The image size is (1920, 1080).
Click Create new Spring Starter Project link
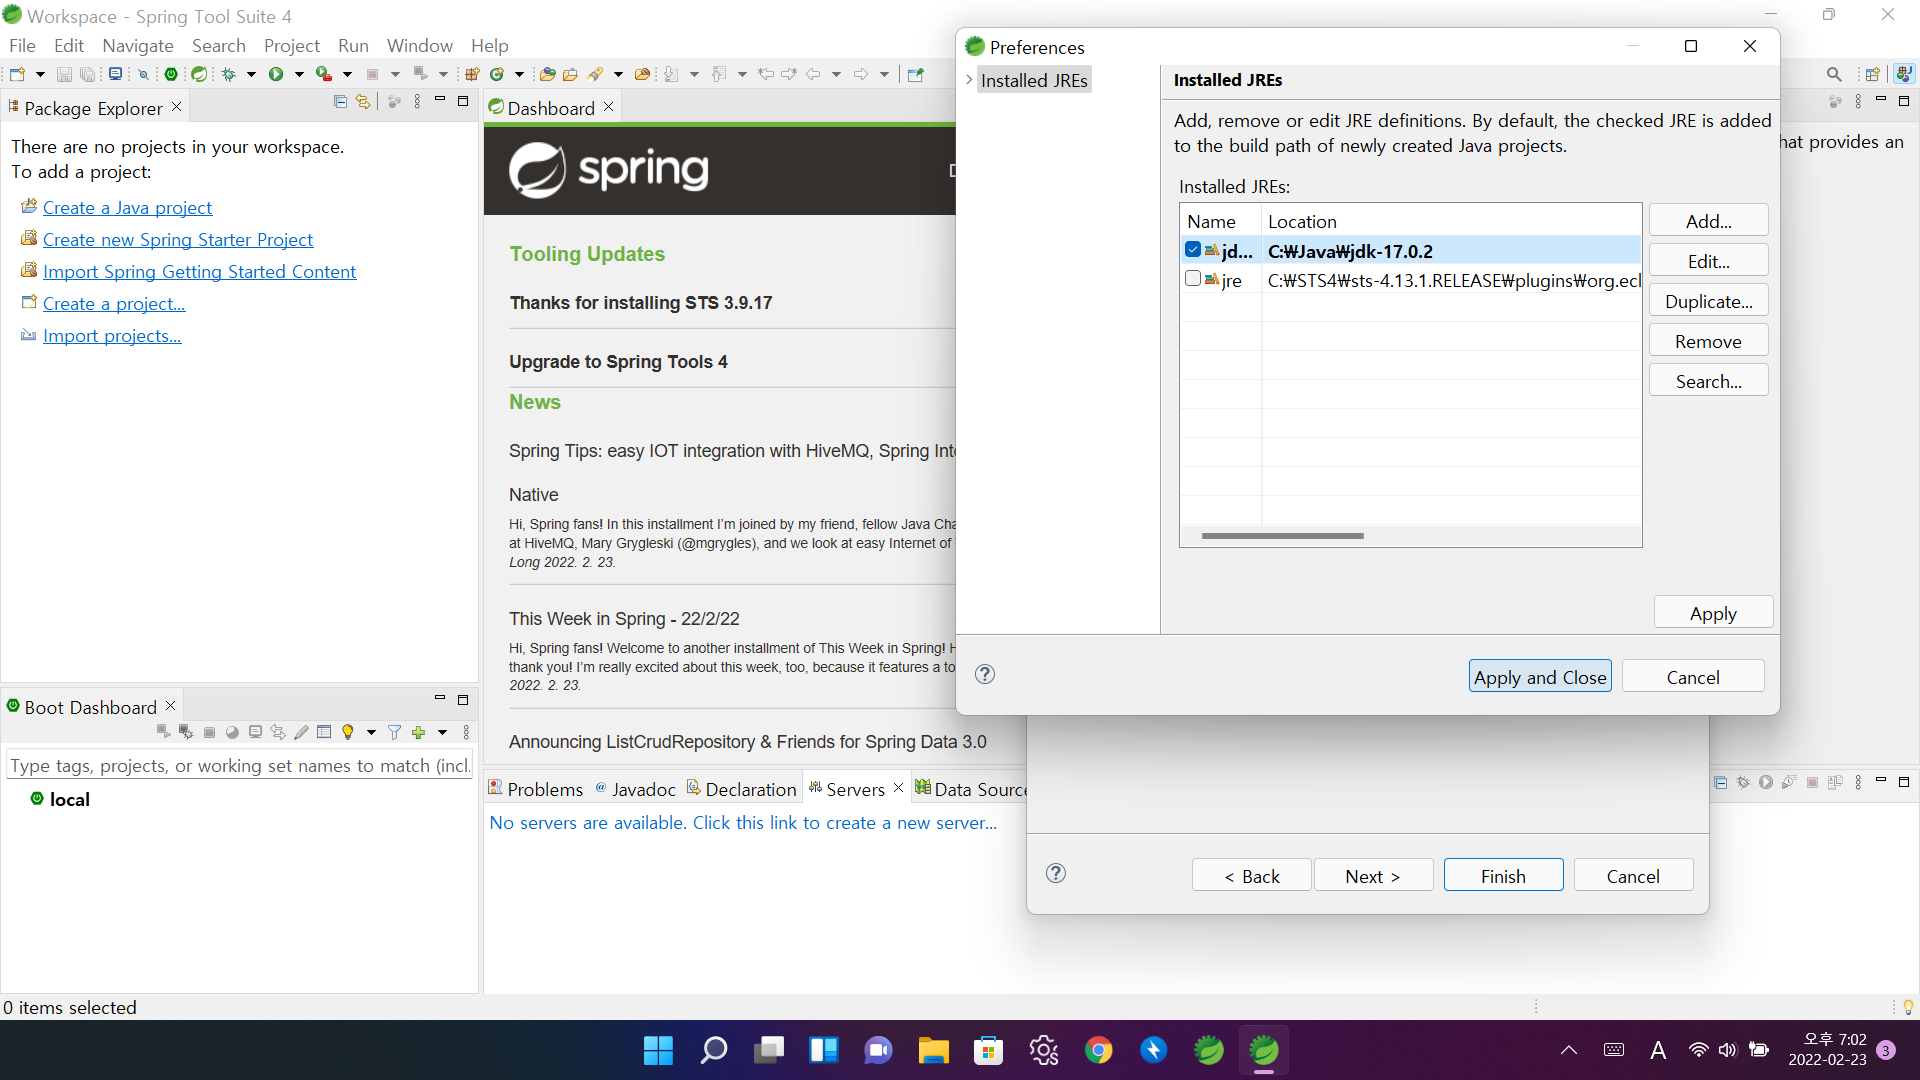point(177,239)
